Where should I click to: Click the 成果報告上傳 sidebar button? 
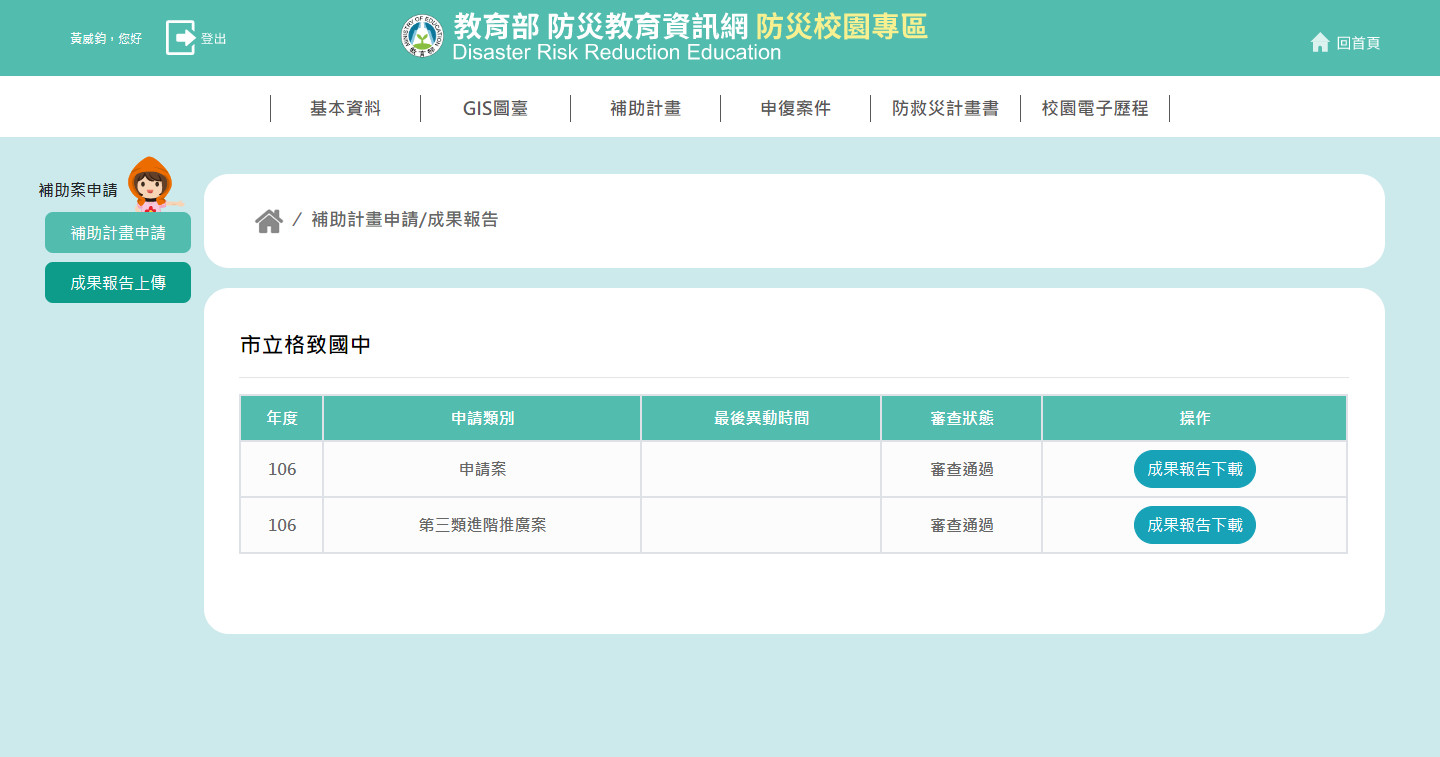point(118,283)
